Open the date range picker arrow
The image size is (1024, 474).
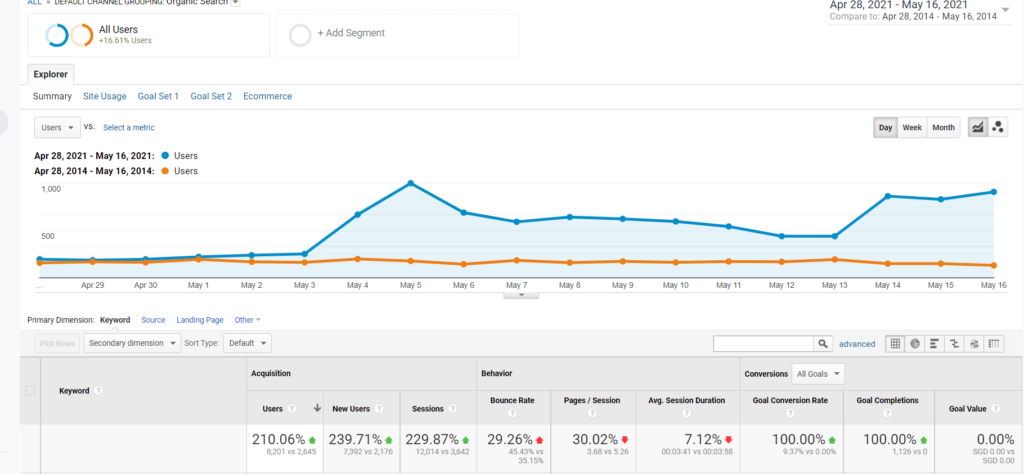coord(1004,10)
